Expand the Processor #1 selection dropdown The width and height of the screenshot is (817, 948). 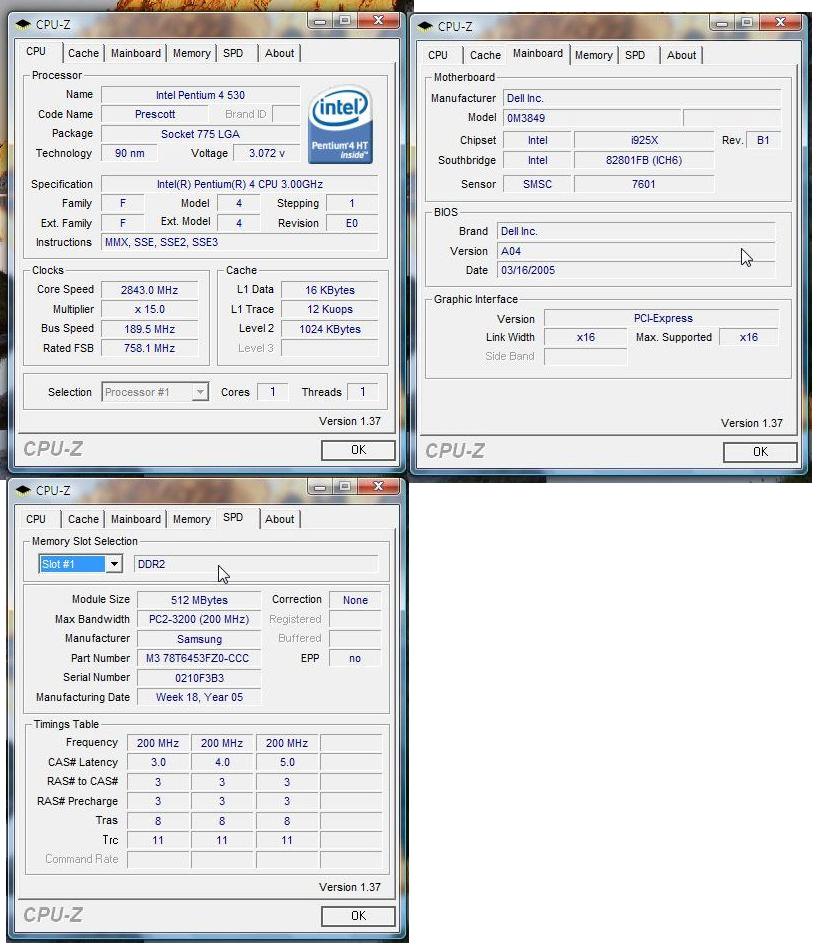(x=200, y=392)
